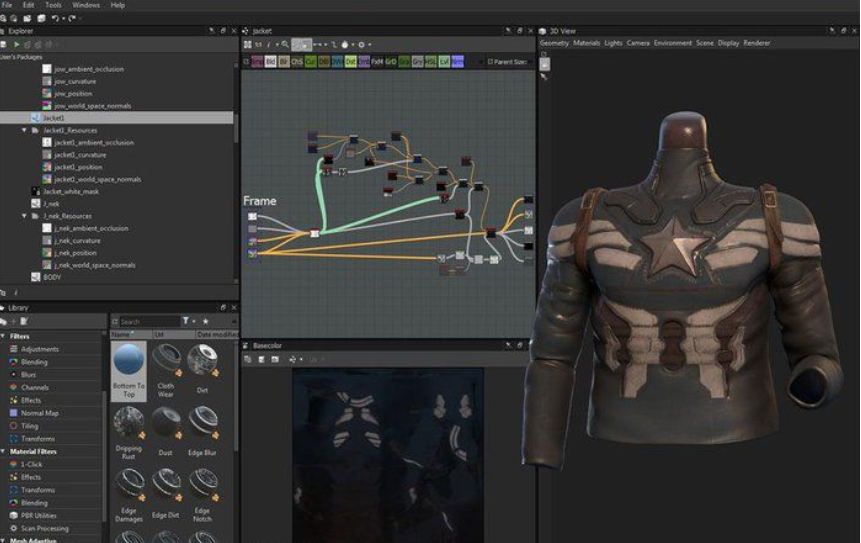Float the 3D View panel
The image size is (861, 543).
(843, 31)
